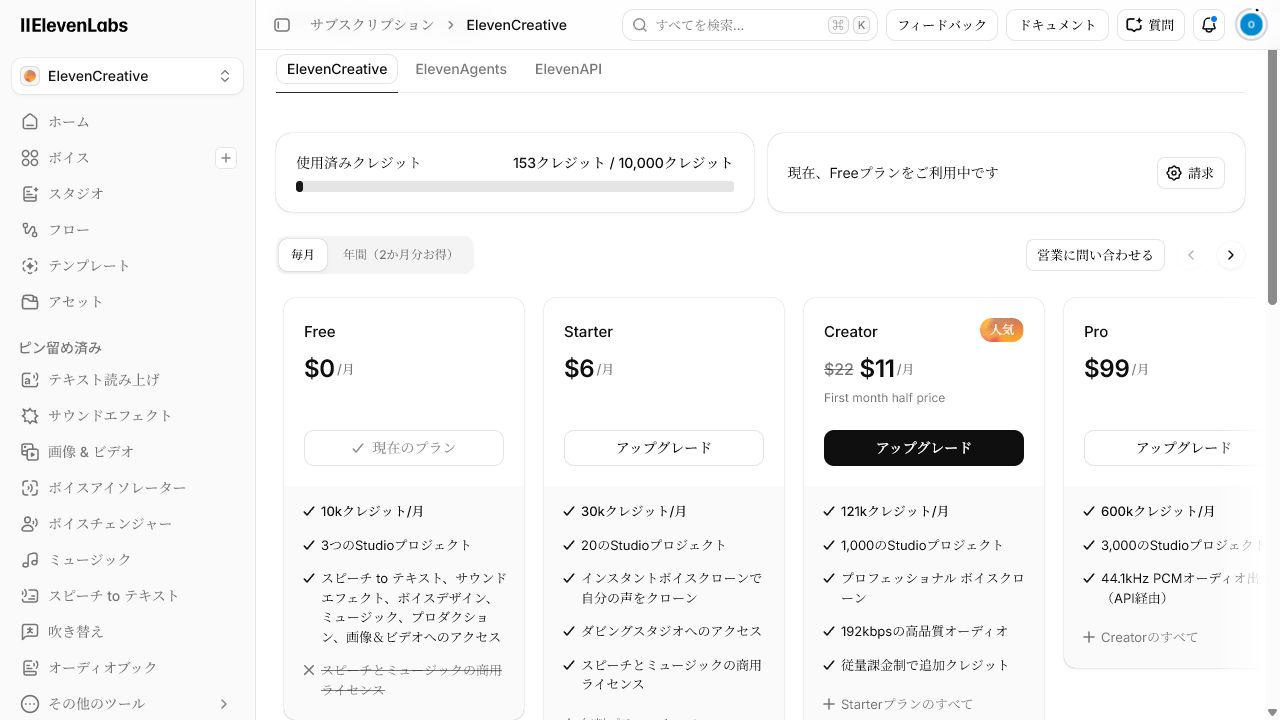The image size is (1280, 720).
Task: Click 600kクレジット/月 in Pro card
Action: point(1158,511)
